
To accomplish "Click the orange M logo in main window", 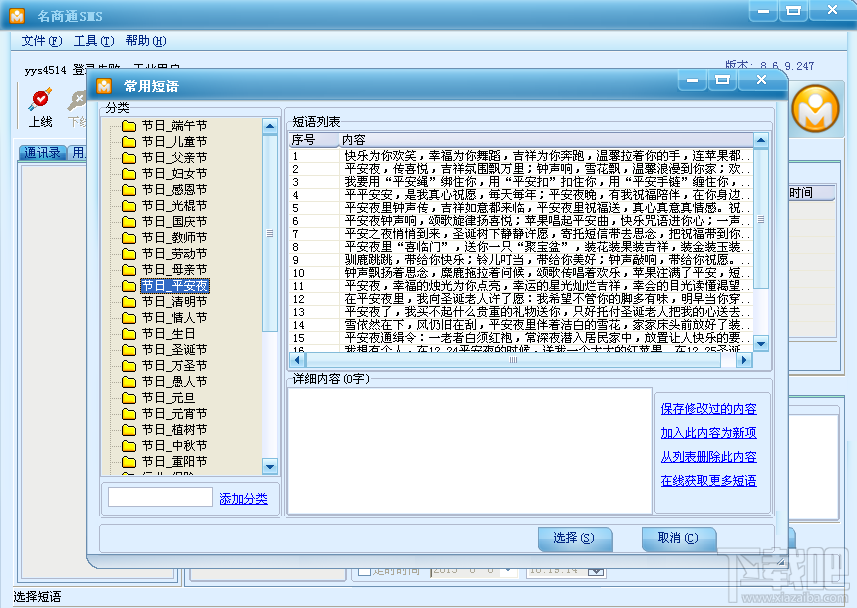I will click(815, 109).
